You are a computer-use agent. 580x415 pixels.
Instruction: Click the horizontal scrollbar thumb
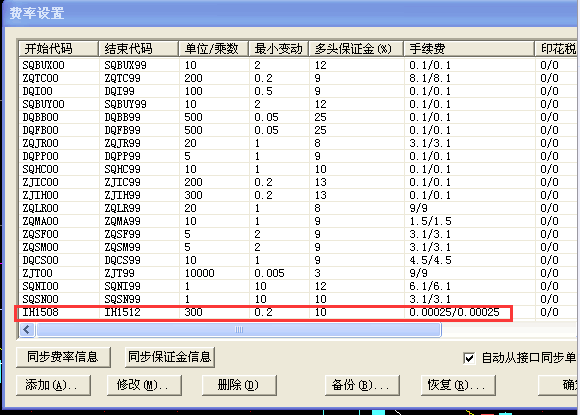239,329
